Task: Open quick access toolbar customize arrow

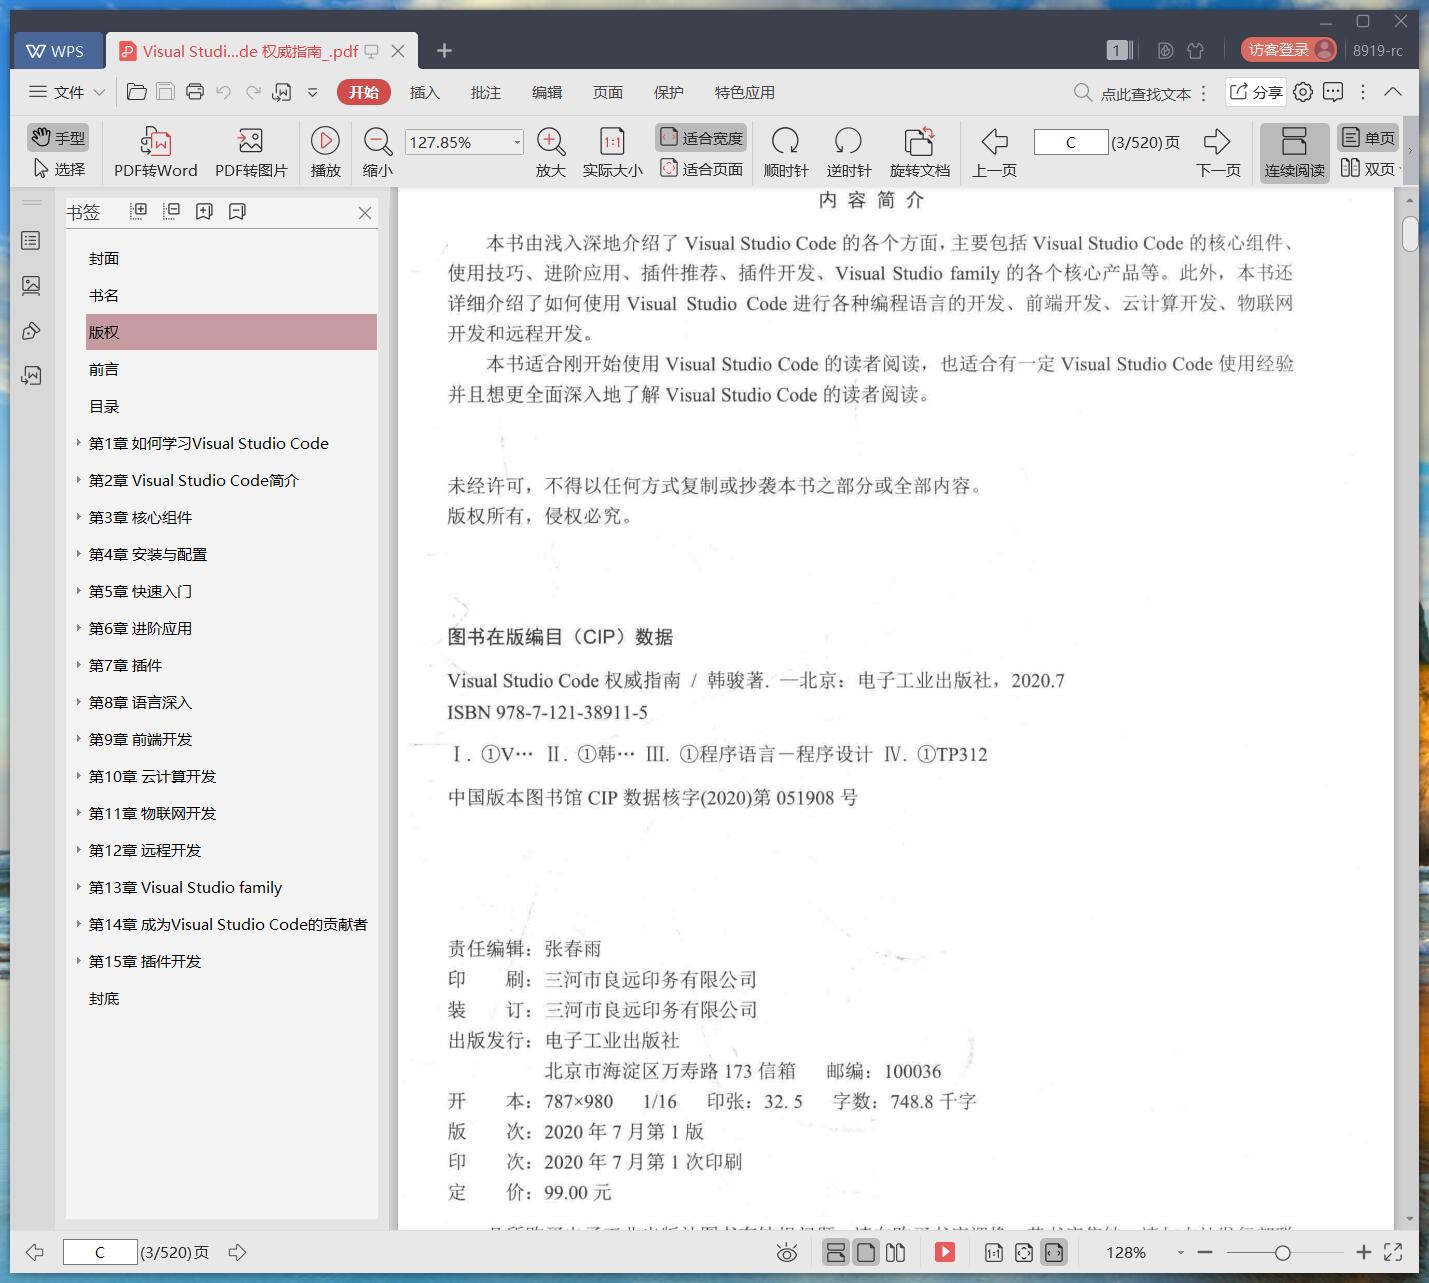Action: [x=312, y=92]
